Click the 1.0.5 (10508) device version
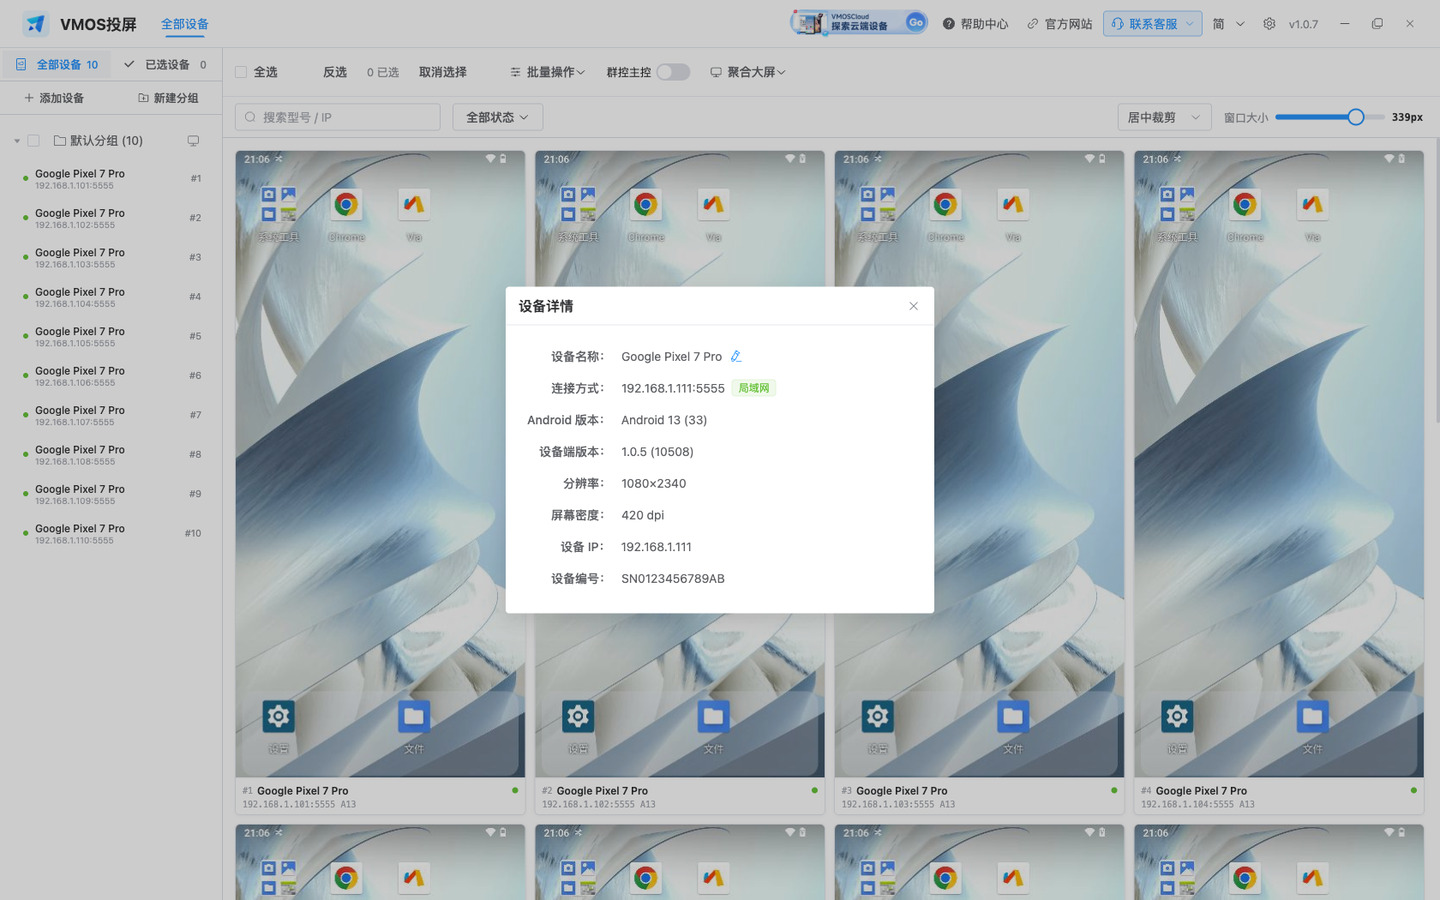1440x900 pixels. click(657, 452)
